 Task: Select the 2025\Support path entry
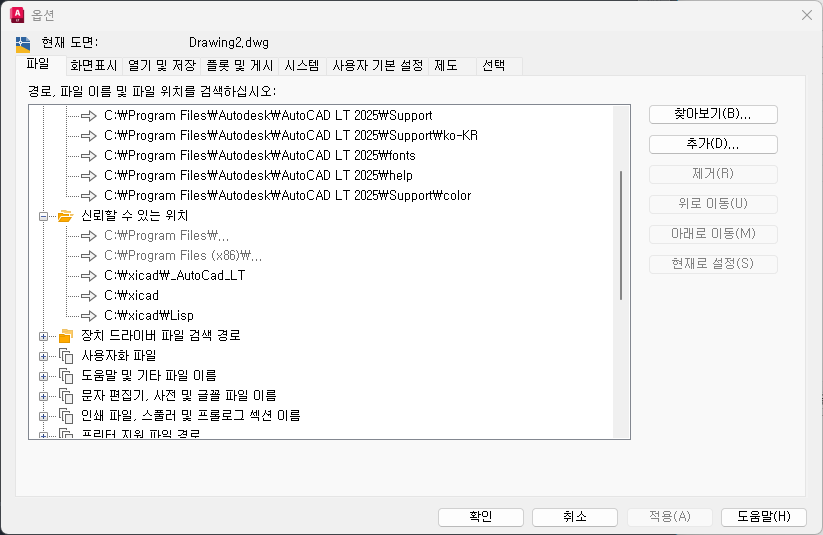pos(268,116)
